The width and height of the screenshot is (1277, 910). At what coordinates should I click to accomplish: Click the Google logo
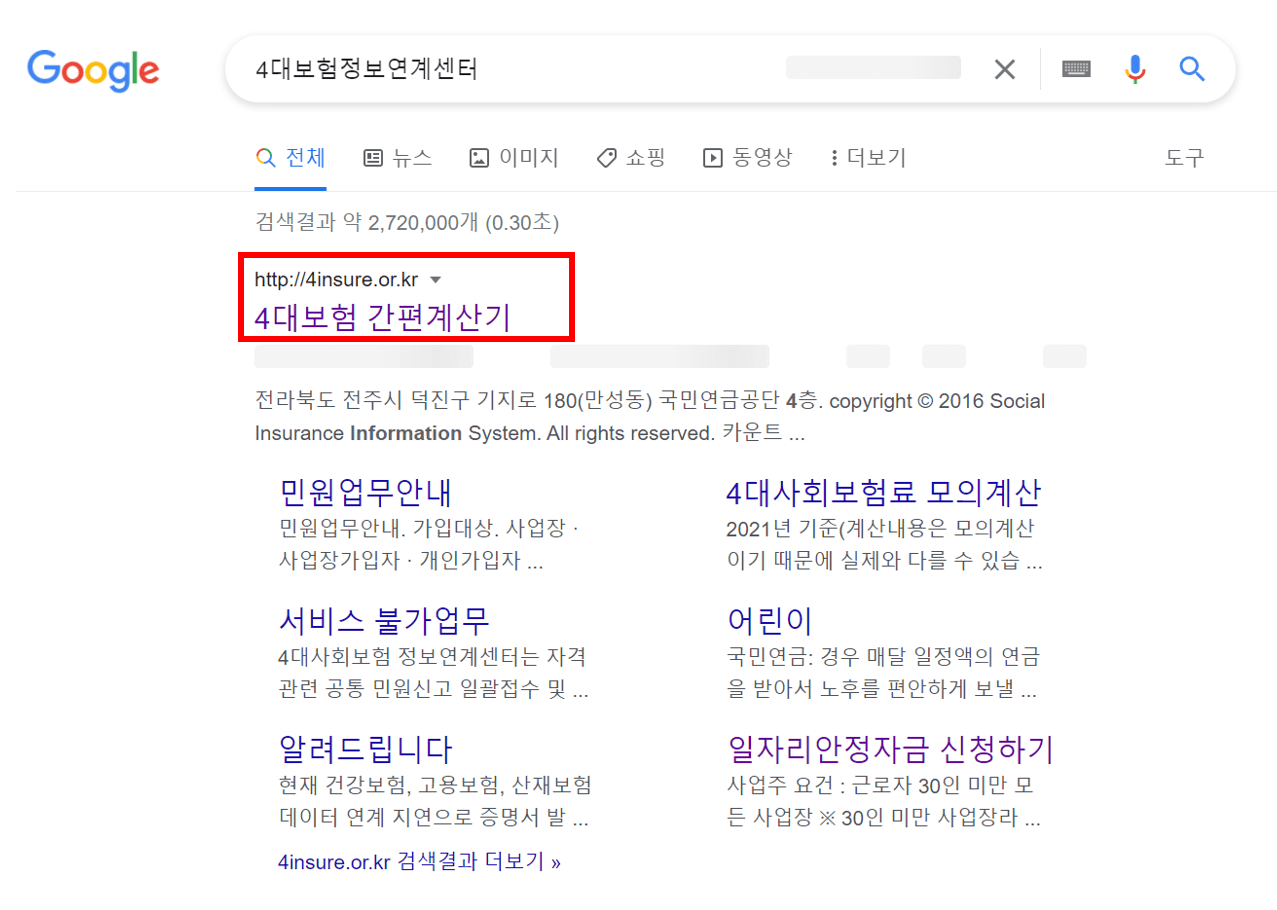click(x=93, y=69)
